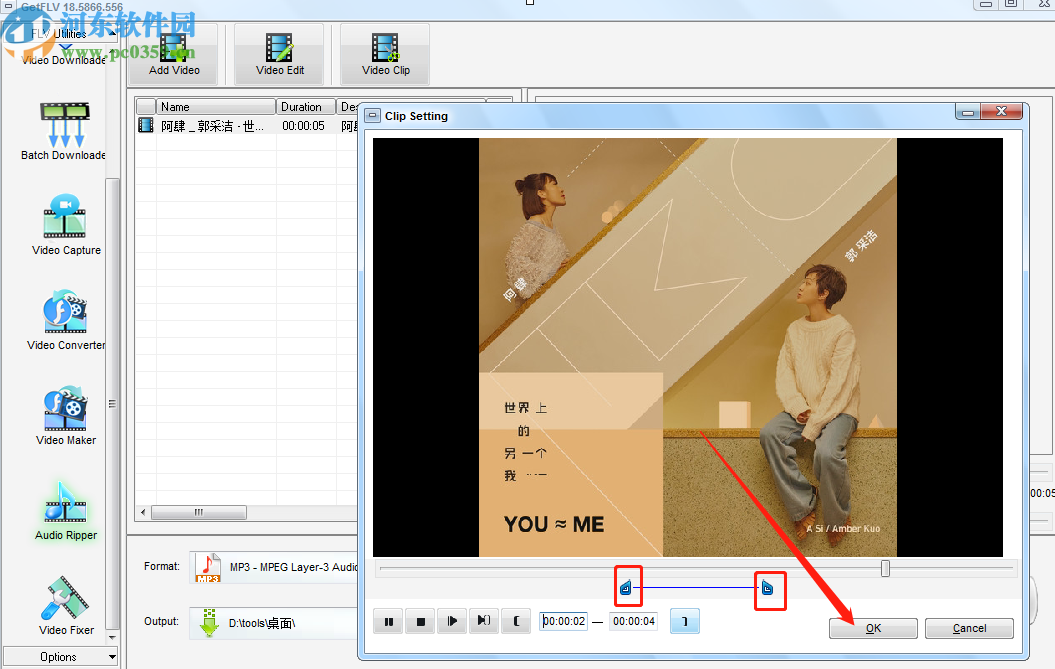Select the video file row in list
The width and height of the screenshot is (1055, 669).
point(246,126)
